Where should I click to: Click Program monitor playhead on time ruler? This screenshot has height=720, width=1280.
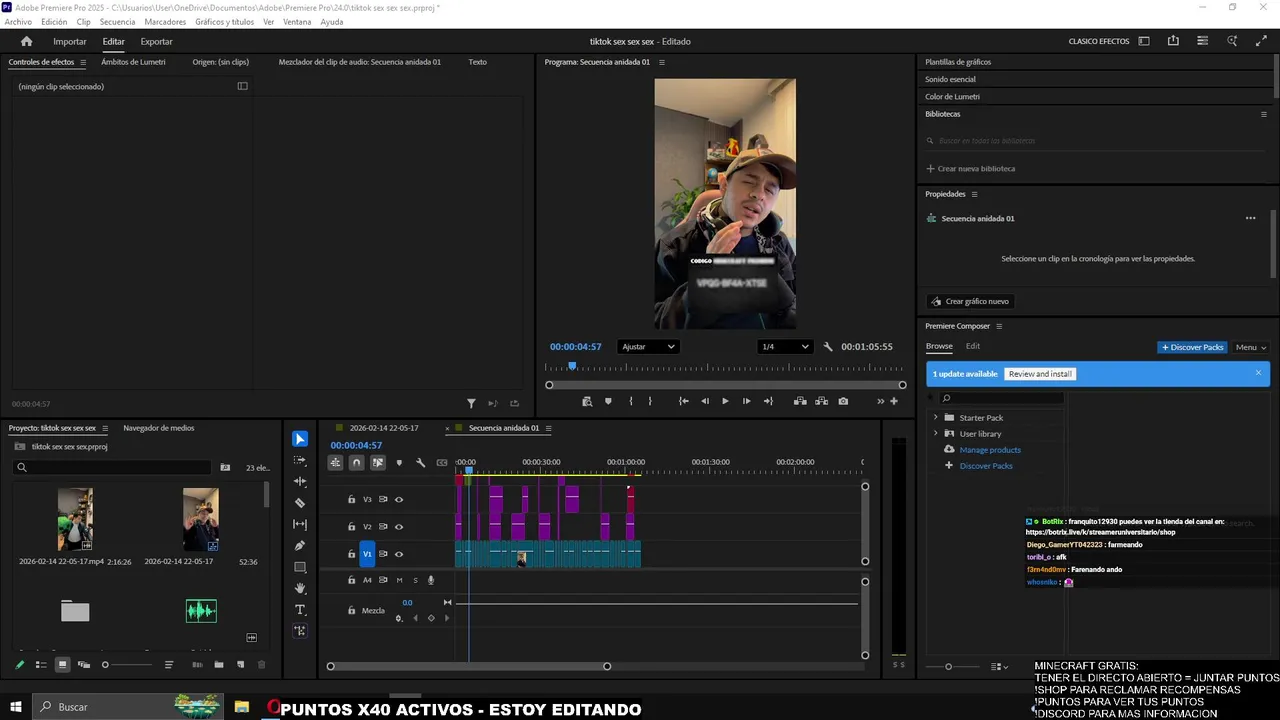coord(572,367)
